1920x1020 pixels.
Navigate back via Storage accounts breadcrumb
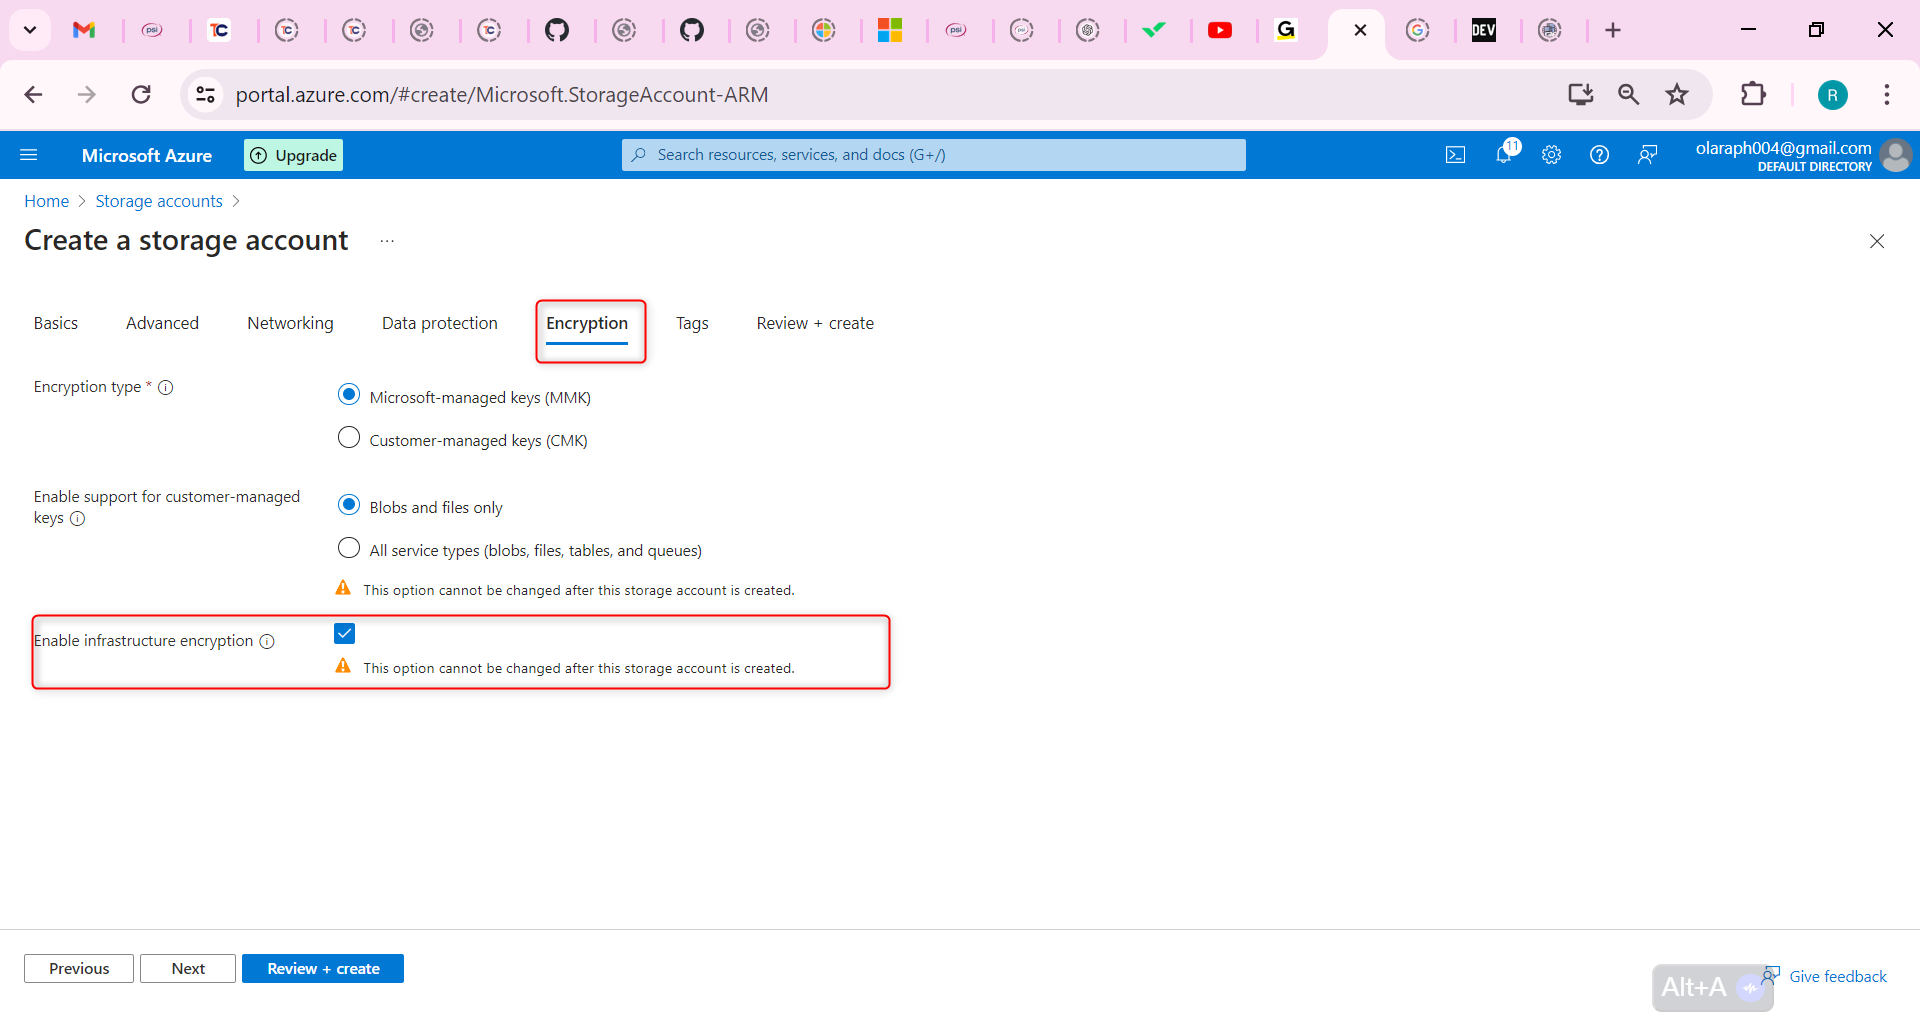pyautogui.click(x=158, y=201)
